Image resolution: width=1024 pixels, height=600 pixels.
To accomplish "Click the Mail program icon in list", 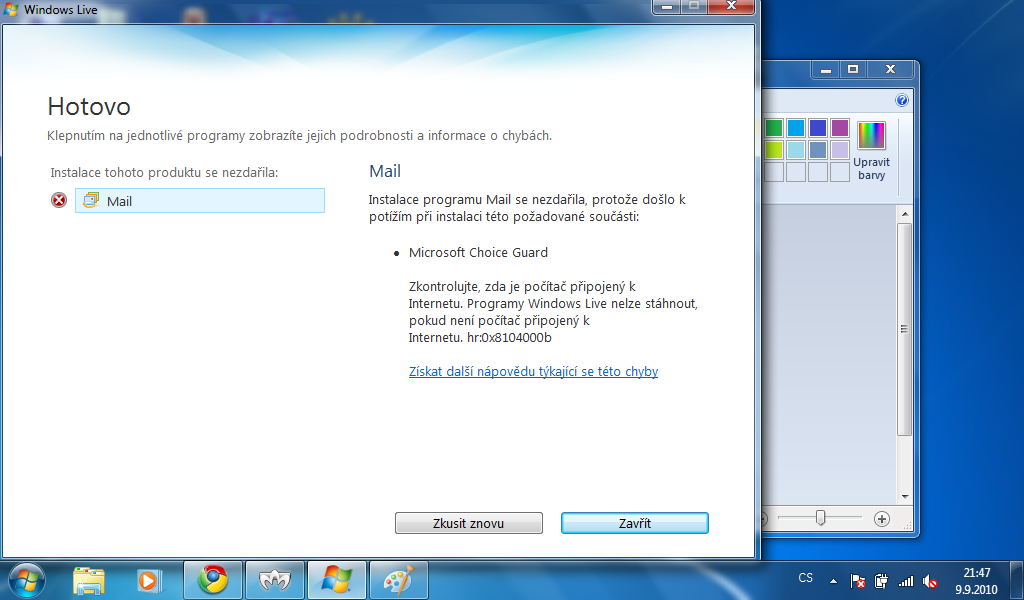I will click(x=91, y=200).
